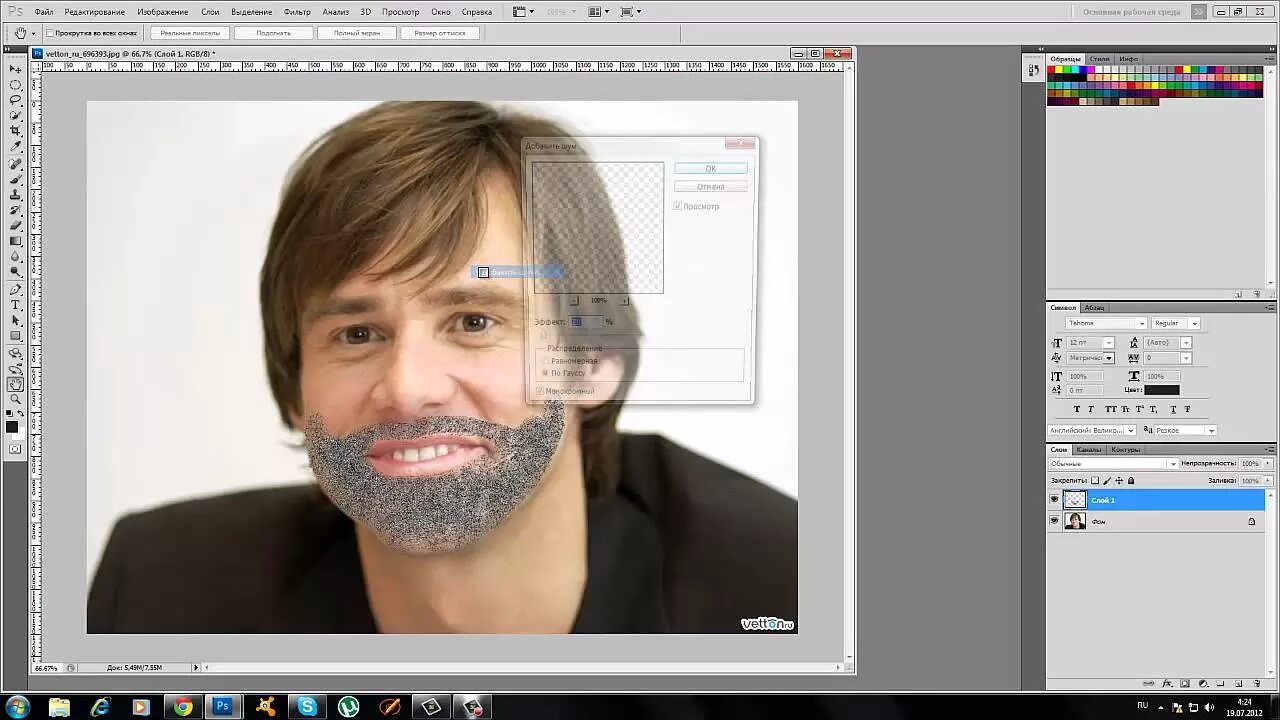Select the Eyedropper tool
This screenshot has width=1280, height=720.
tap(15, 147)
